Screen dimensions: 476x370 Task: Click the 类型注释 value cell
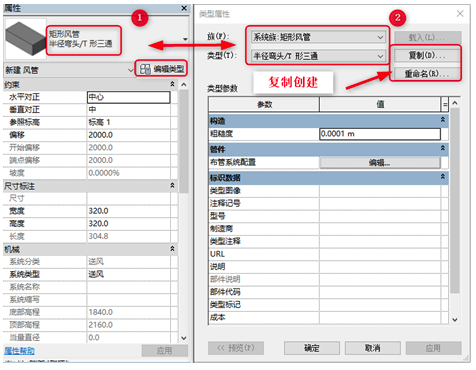380,241
